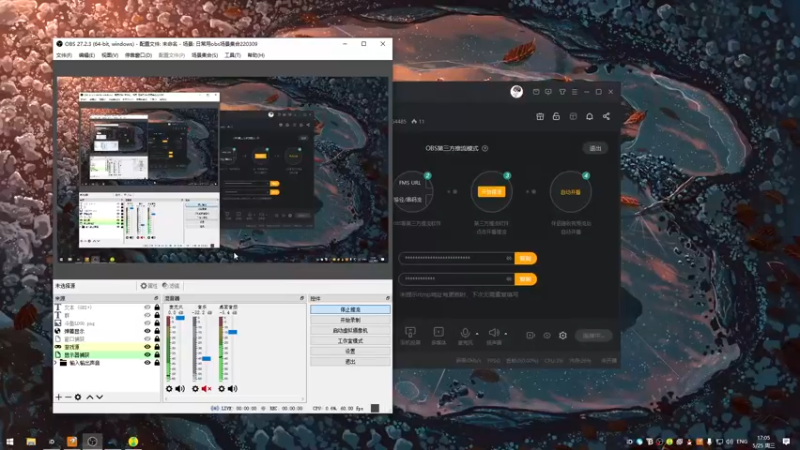Pop out the 来源 sources dock
This screenshot has height=450, width=800.
156,298
